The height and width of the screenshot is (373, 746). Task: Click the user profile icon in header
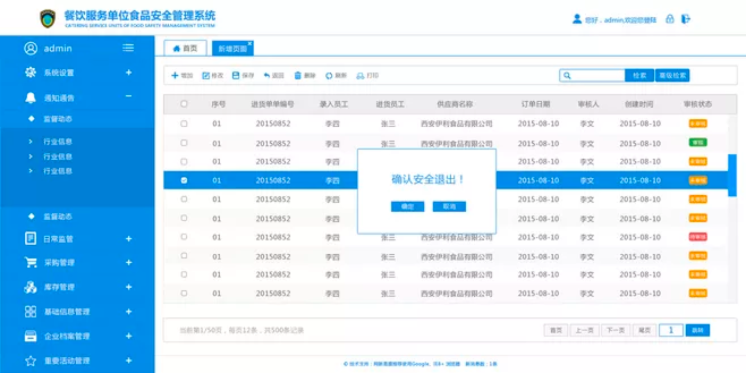click(577, 19)
